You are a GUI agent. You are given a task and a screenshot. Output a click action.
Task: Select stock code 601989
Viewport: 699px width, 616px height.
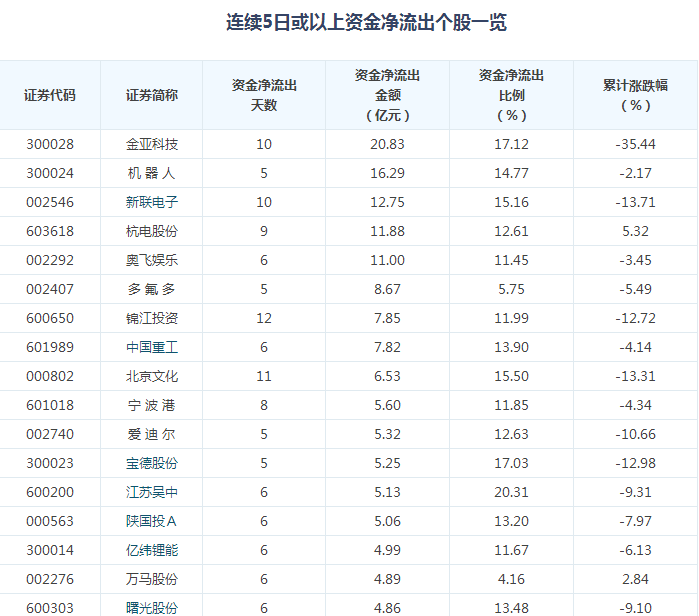click(x=50, y=347)
